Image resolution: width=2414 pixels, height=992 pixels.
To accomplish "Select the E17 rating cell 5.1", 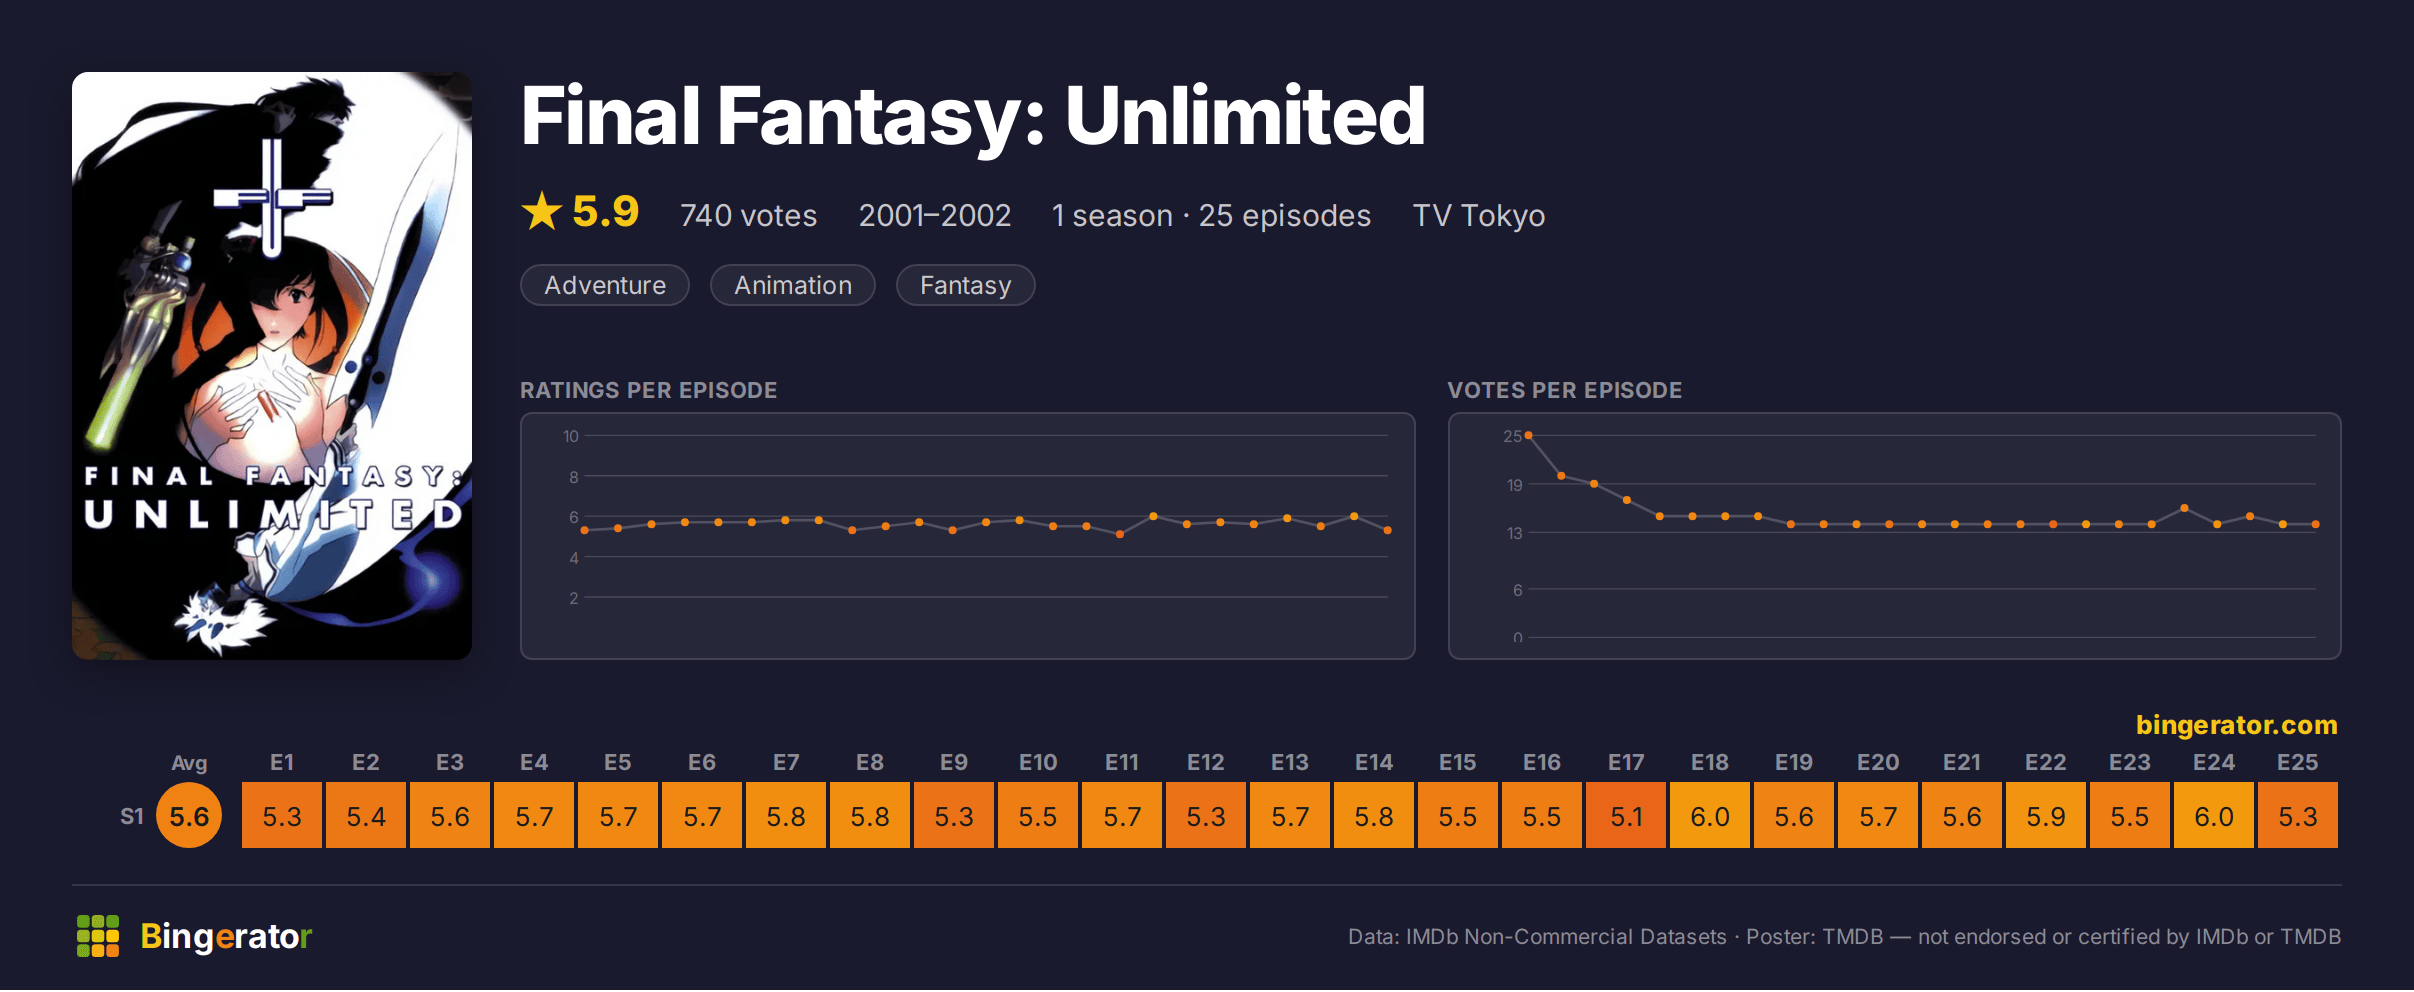I will click(x=1626, y=816).
